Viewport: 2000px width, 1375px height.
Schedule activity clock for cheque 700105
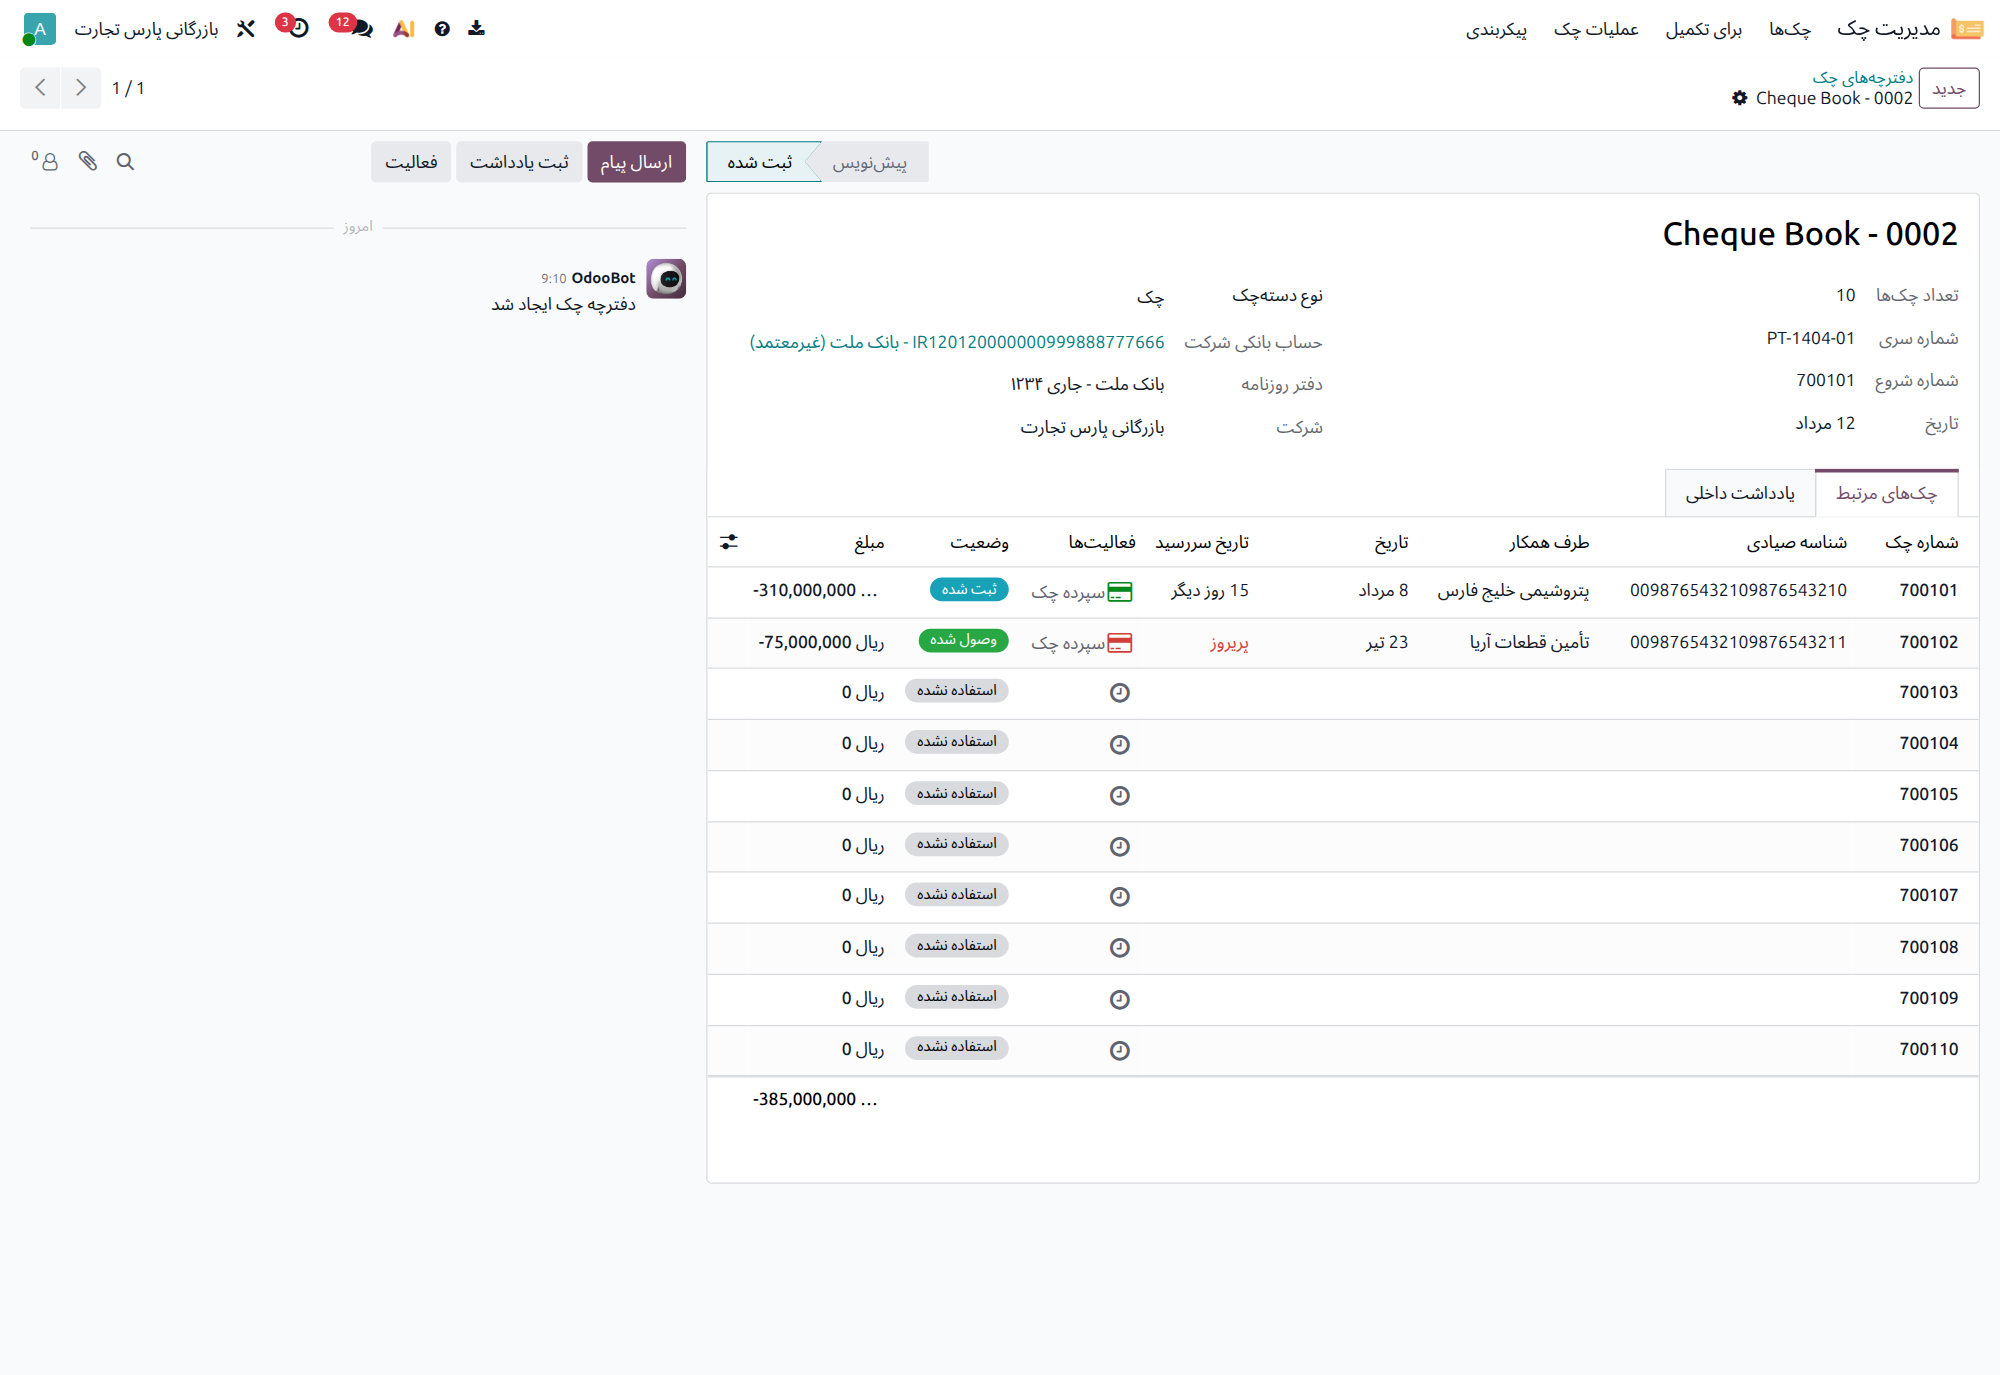pyautogui.click(x=1120, y=795)
